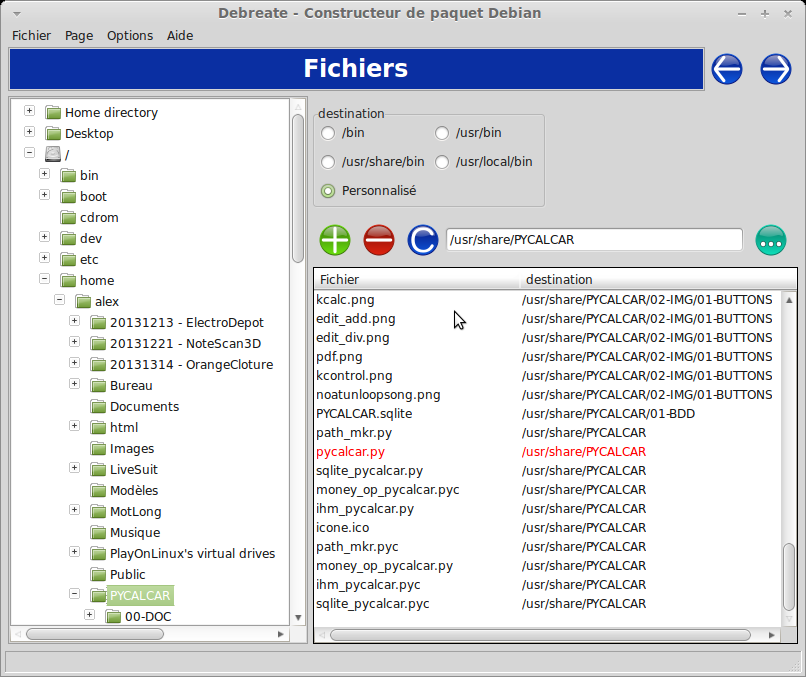Go to next page with right arrow
The width and height of the screenshot is (806, 677).
point(776,69)
